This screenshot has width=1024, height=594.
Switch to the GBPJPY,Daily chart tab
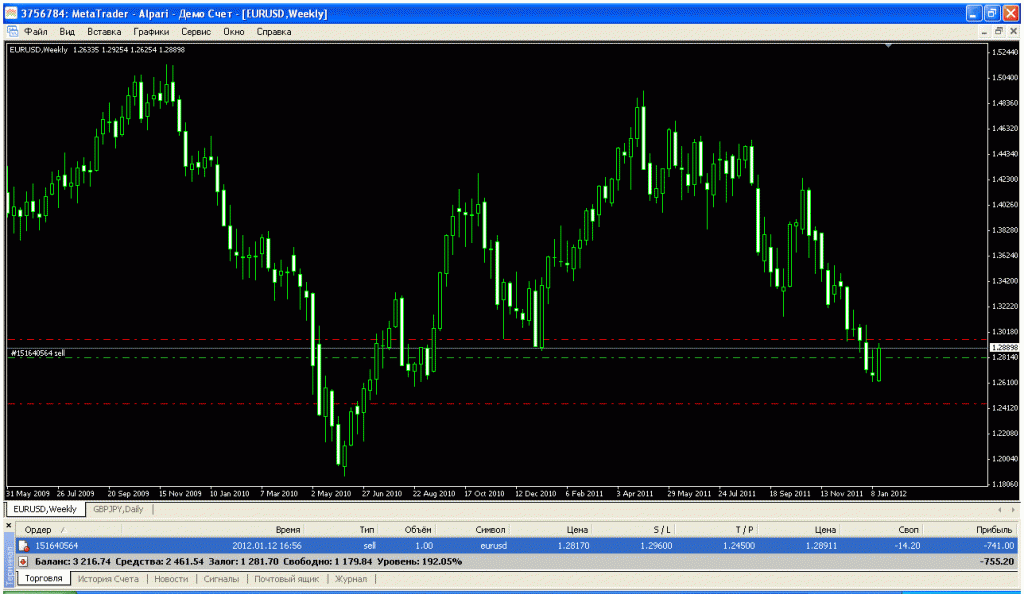pos(119,509)
